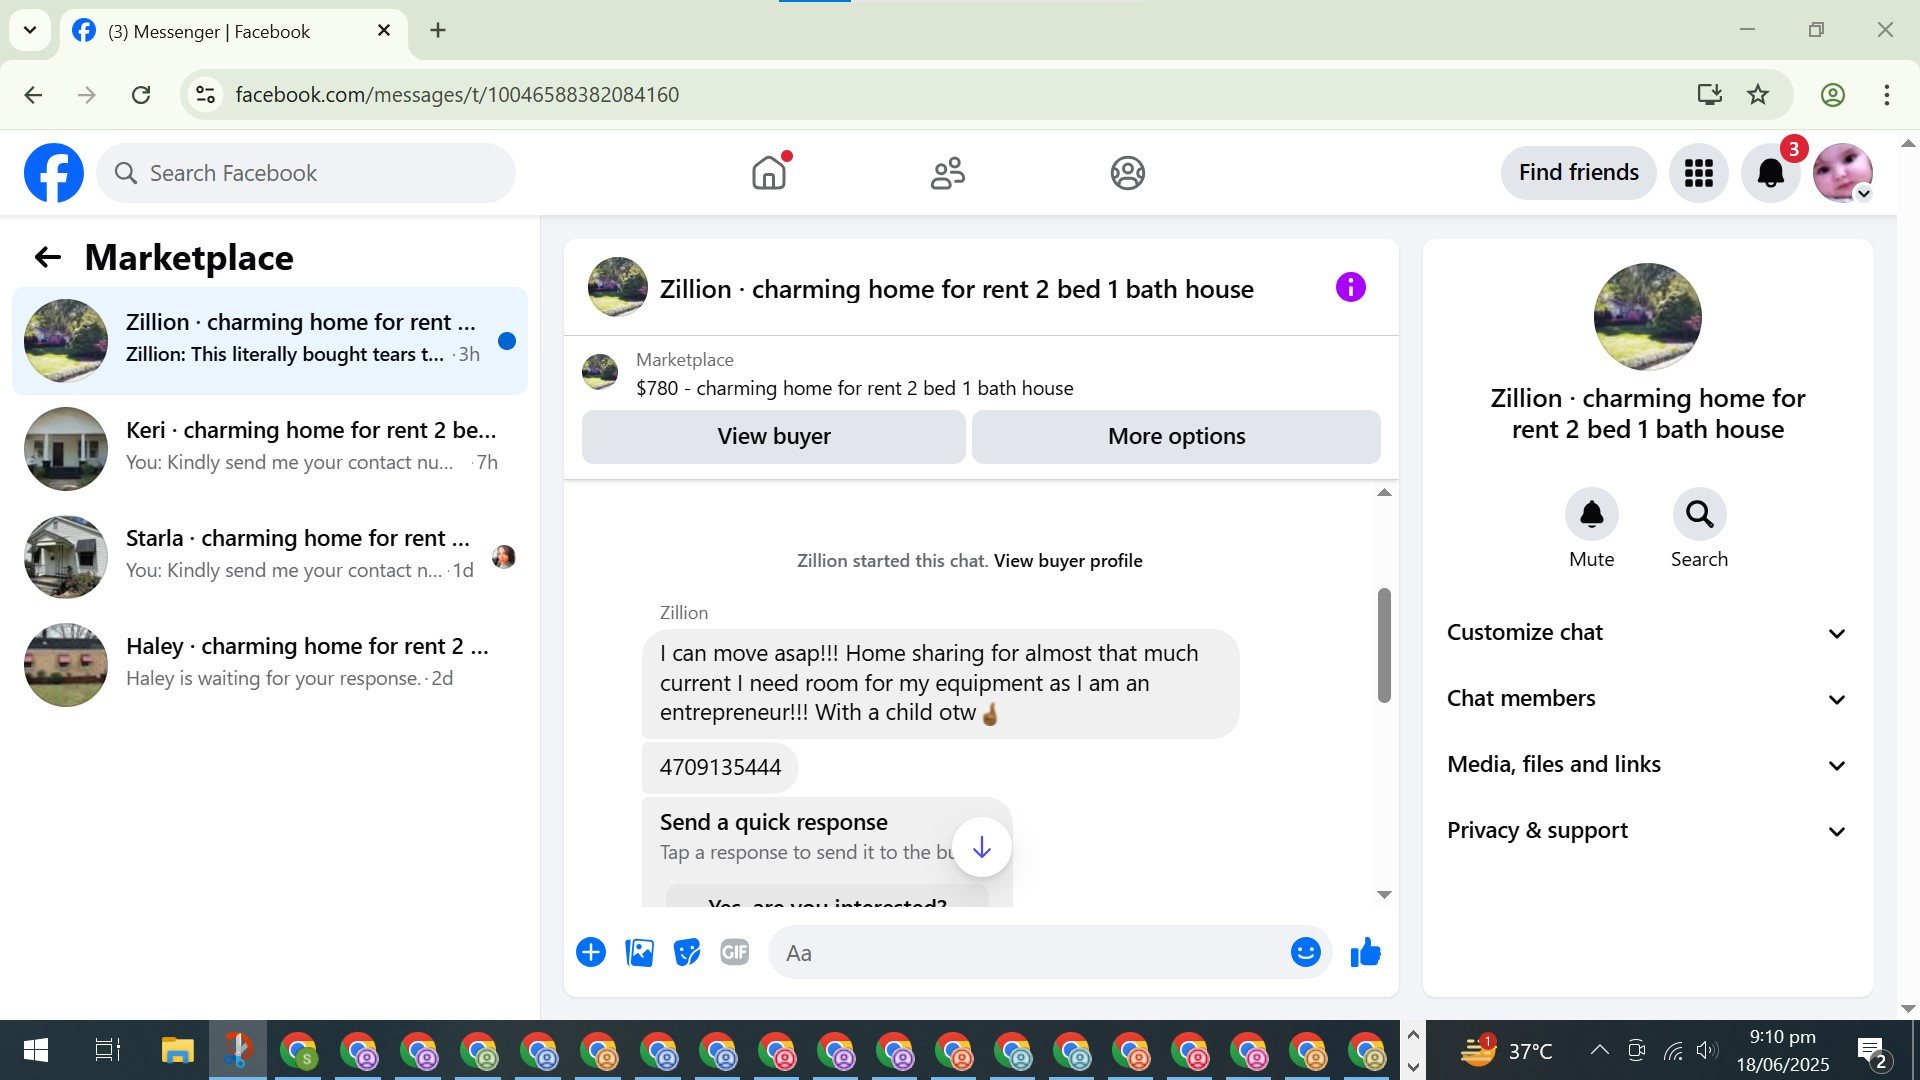Select the Messenger | Facebook browser tab

click(x=234, y=31)
